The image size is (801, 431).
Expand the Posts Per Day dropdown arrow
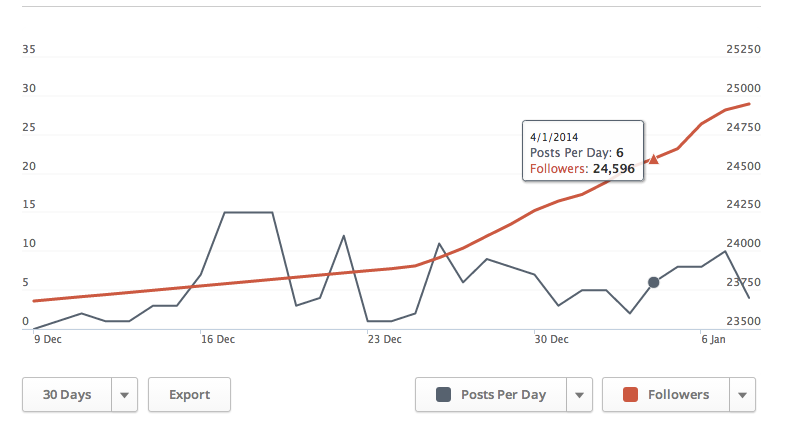tap(579, 395)
